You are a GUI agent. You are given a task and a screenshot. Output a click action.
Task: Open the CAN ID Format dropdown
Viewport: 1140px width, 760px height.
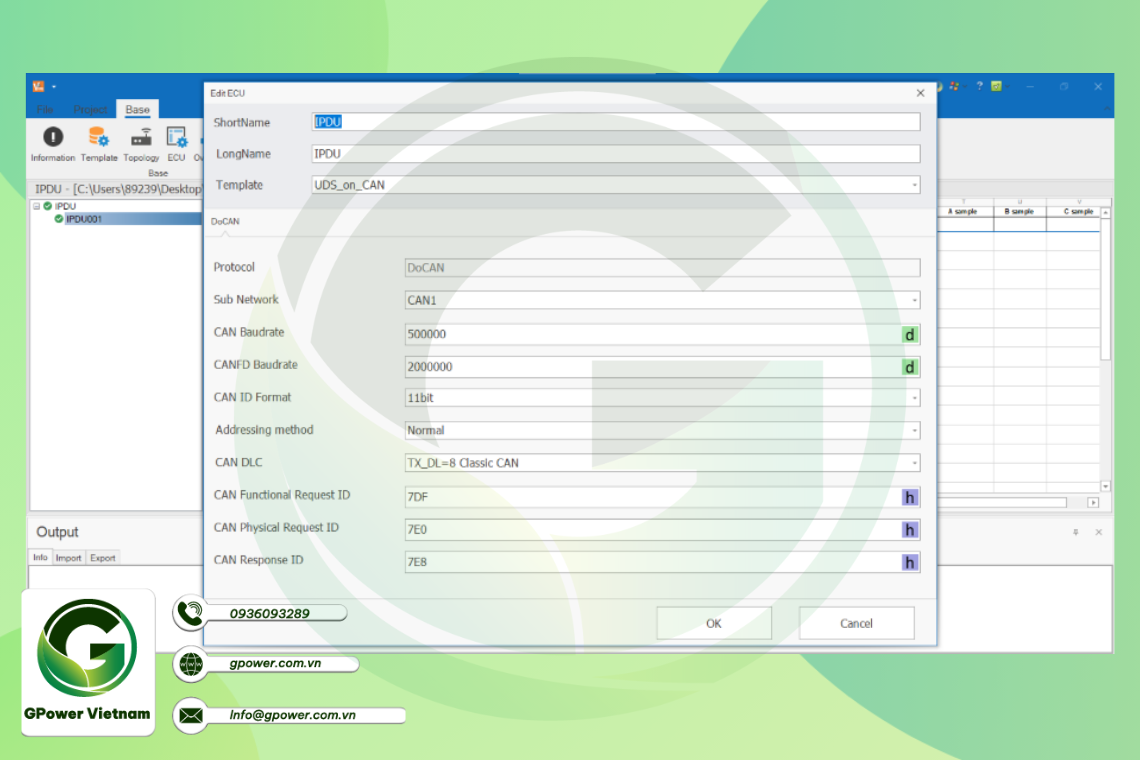click(914, 398)
